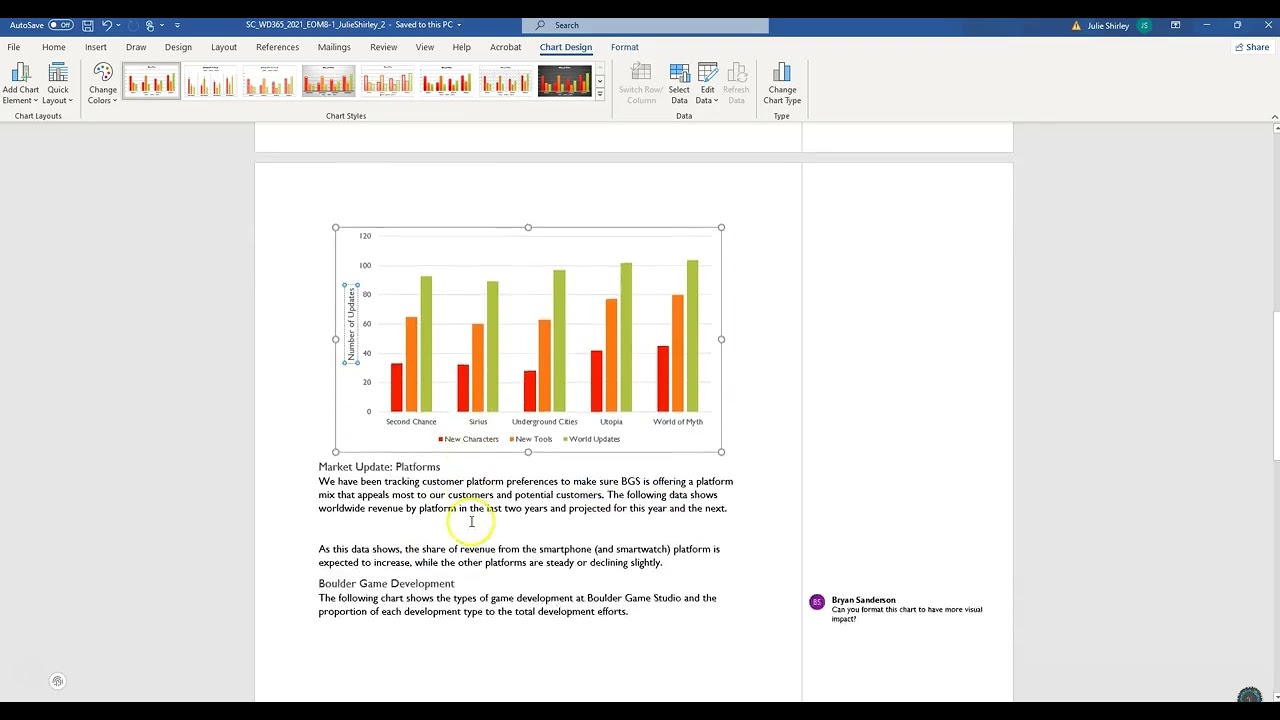The width and height of the screenshot is (1280, 720).
Task: Click the Utopia category axis label
Action: tap(611, 422)
